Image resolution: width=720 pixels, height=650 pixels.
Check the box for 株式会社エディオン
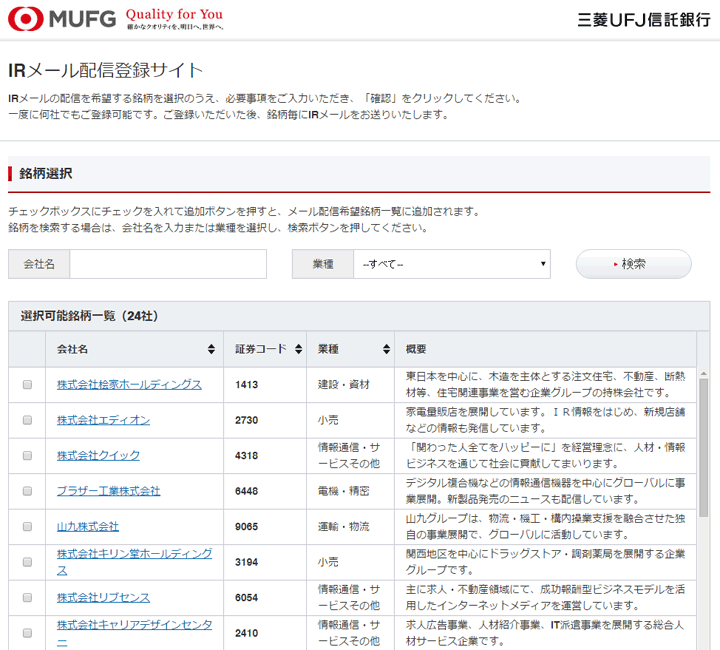pyautogui.click(x=28, y=420)
